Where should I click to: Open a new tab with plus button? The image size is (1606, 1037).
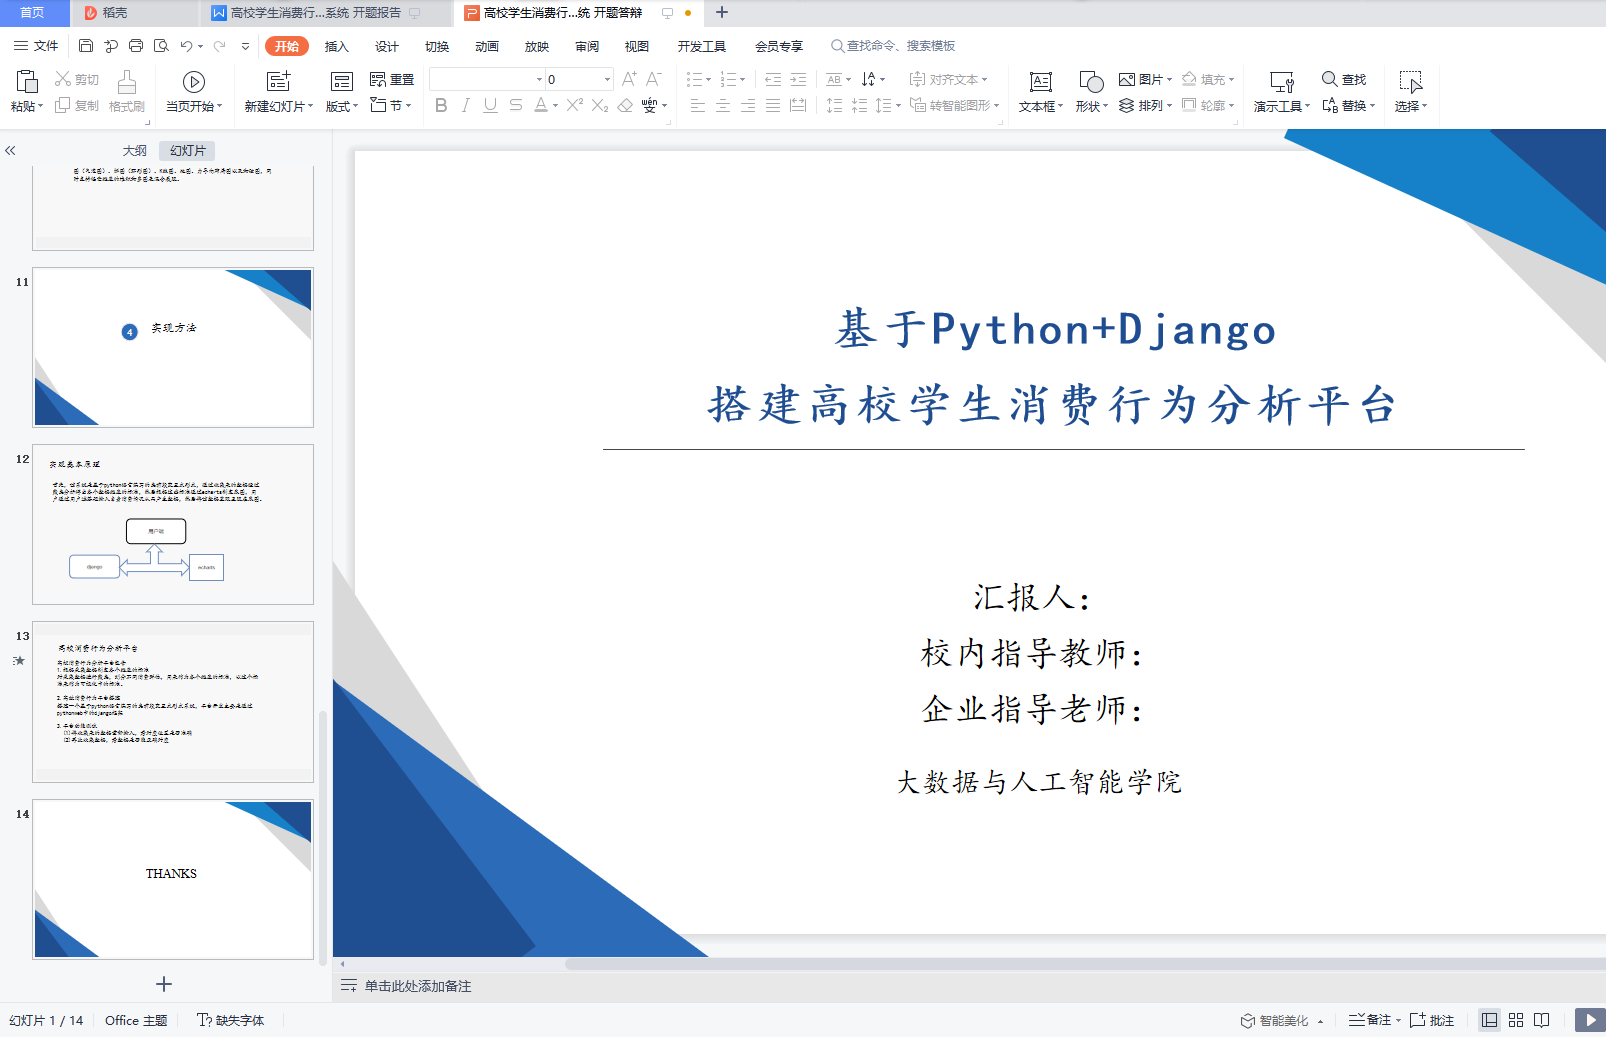tap(722, 13)
